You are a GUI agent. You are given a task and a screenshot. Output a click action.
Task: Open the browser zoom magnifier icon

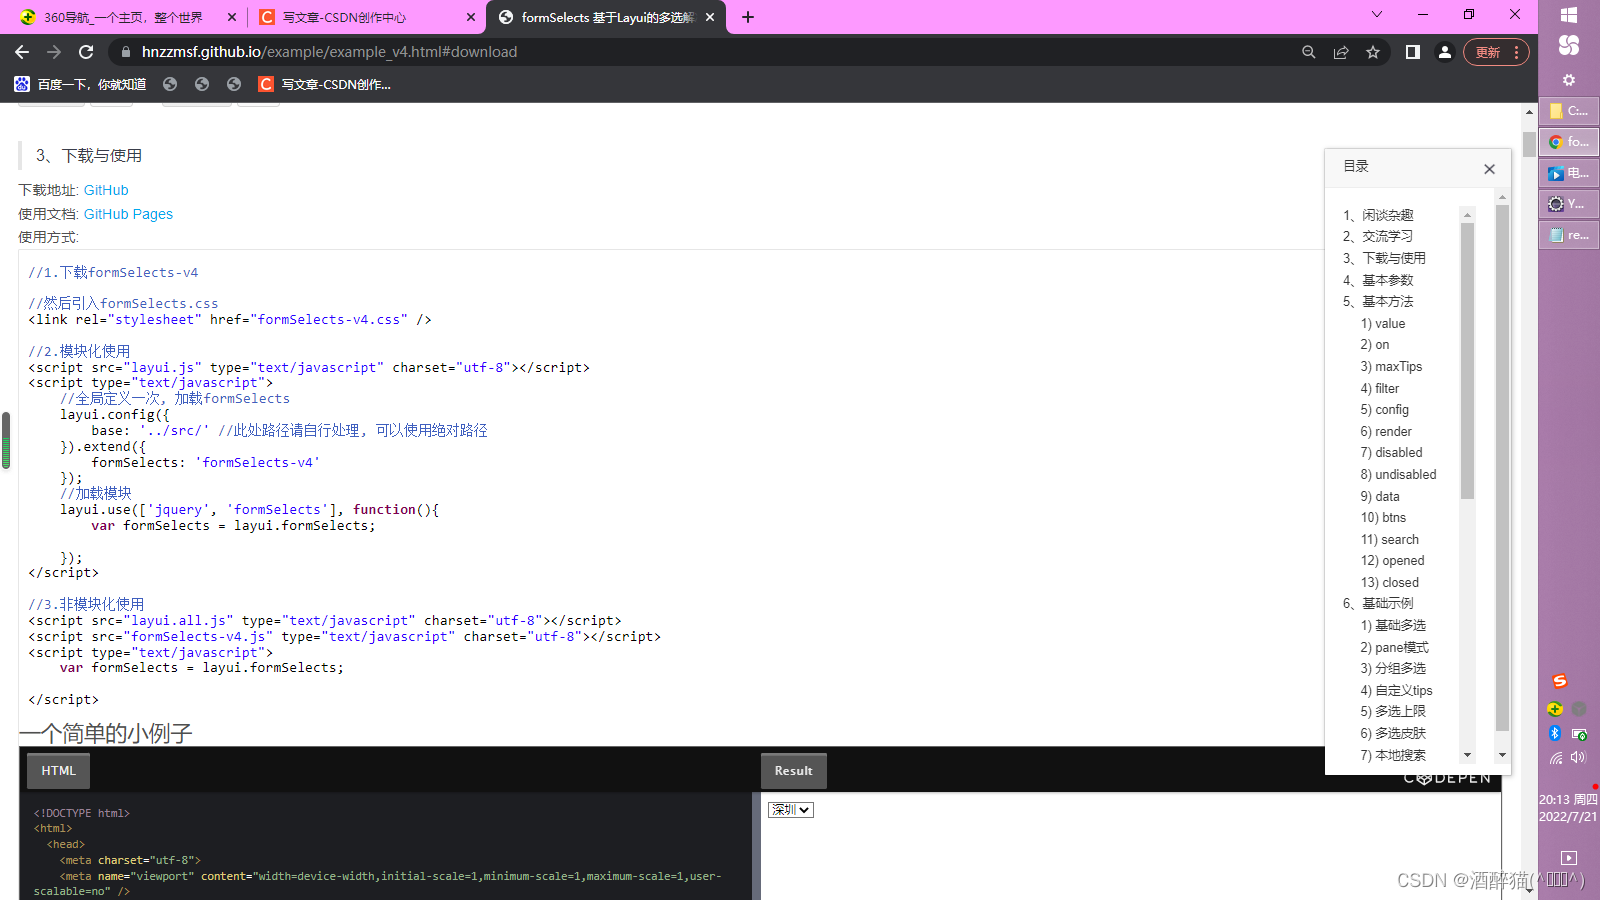tap(1308, 52)
